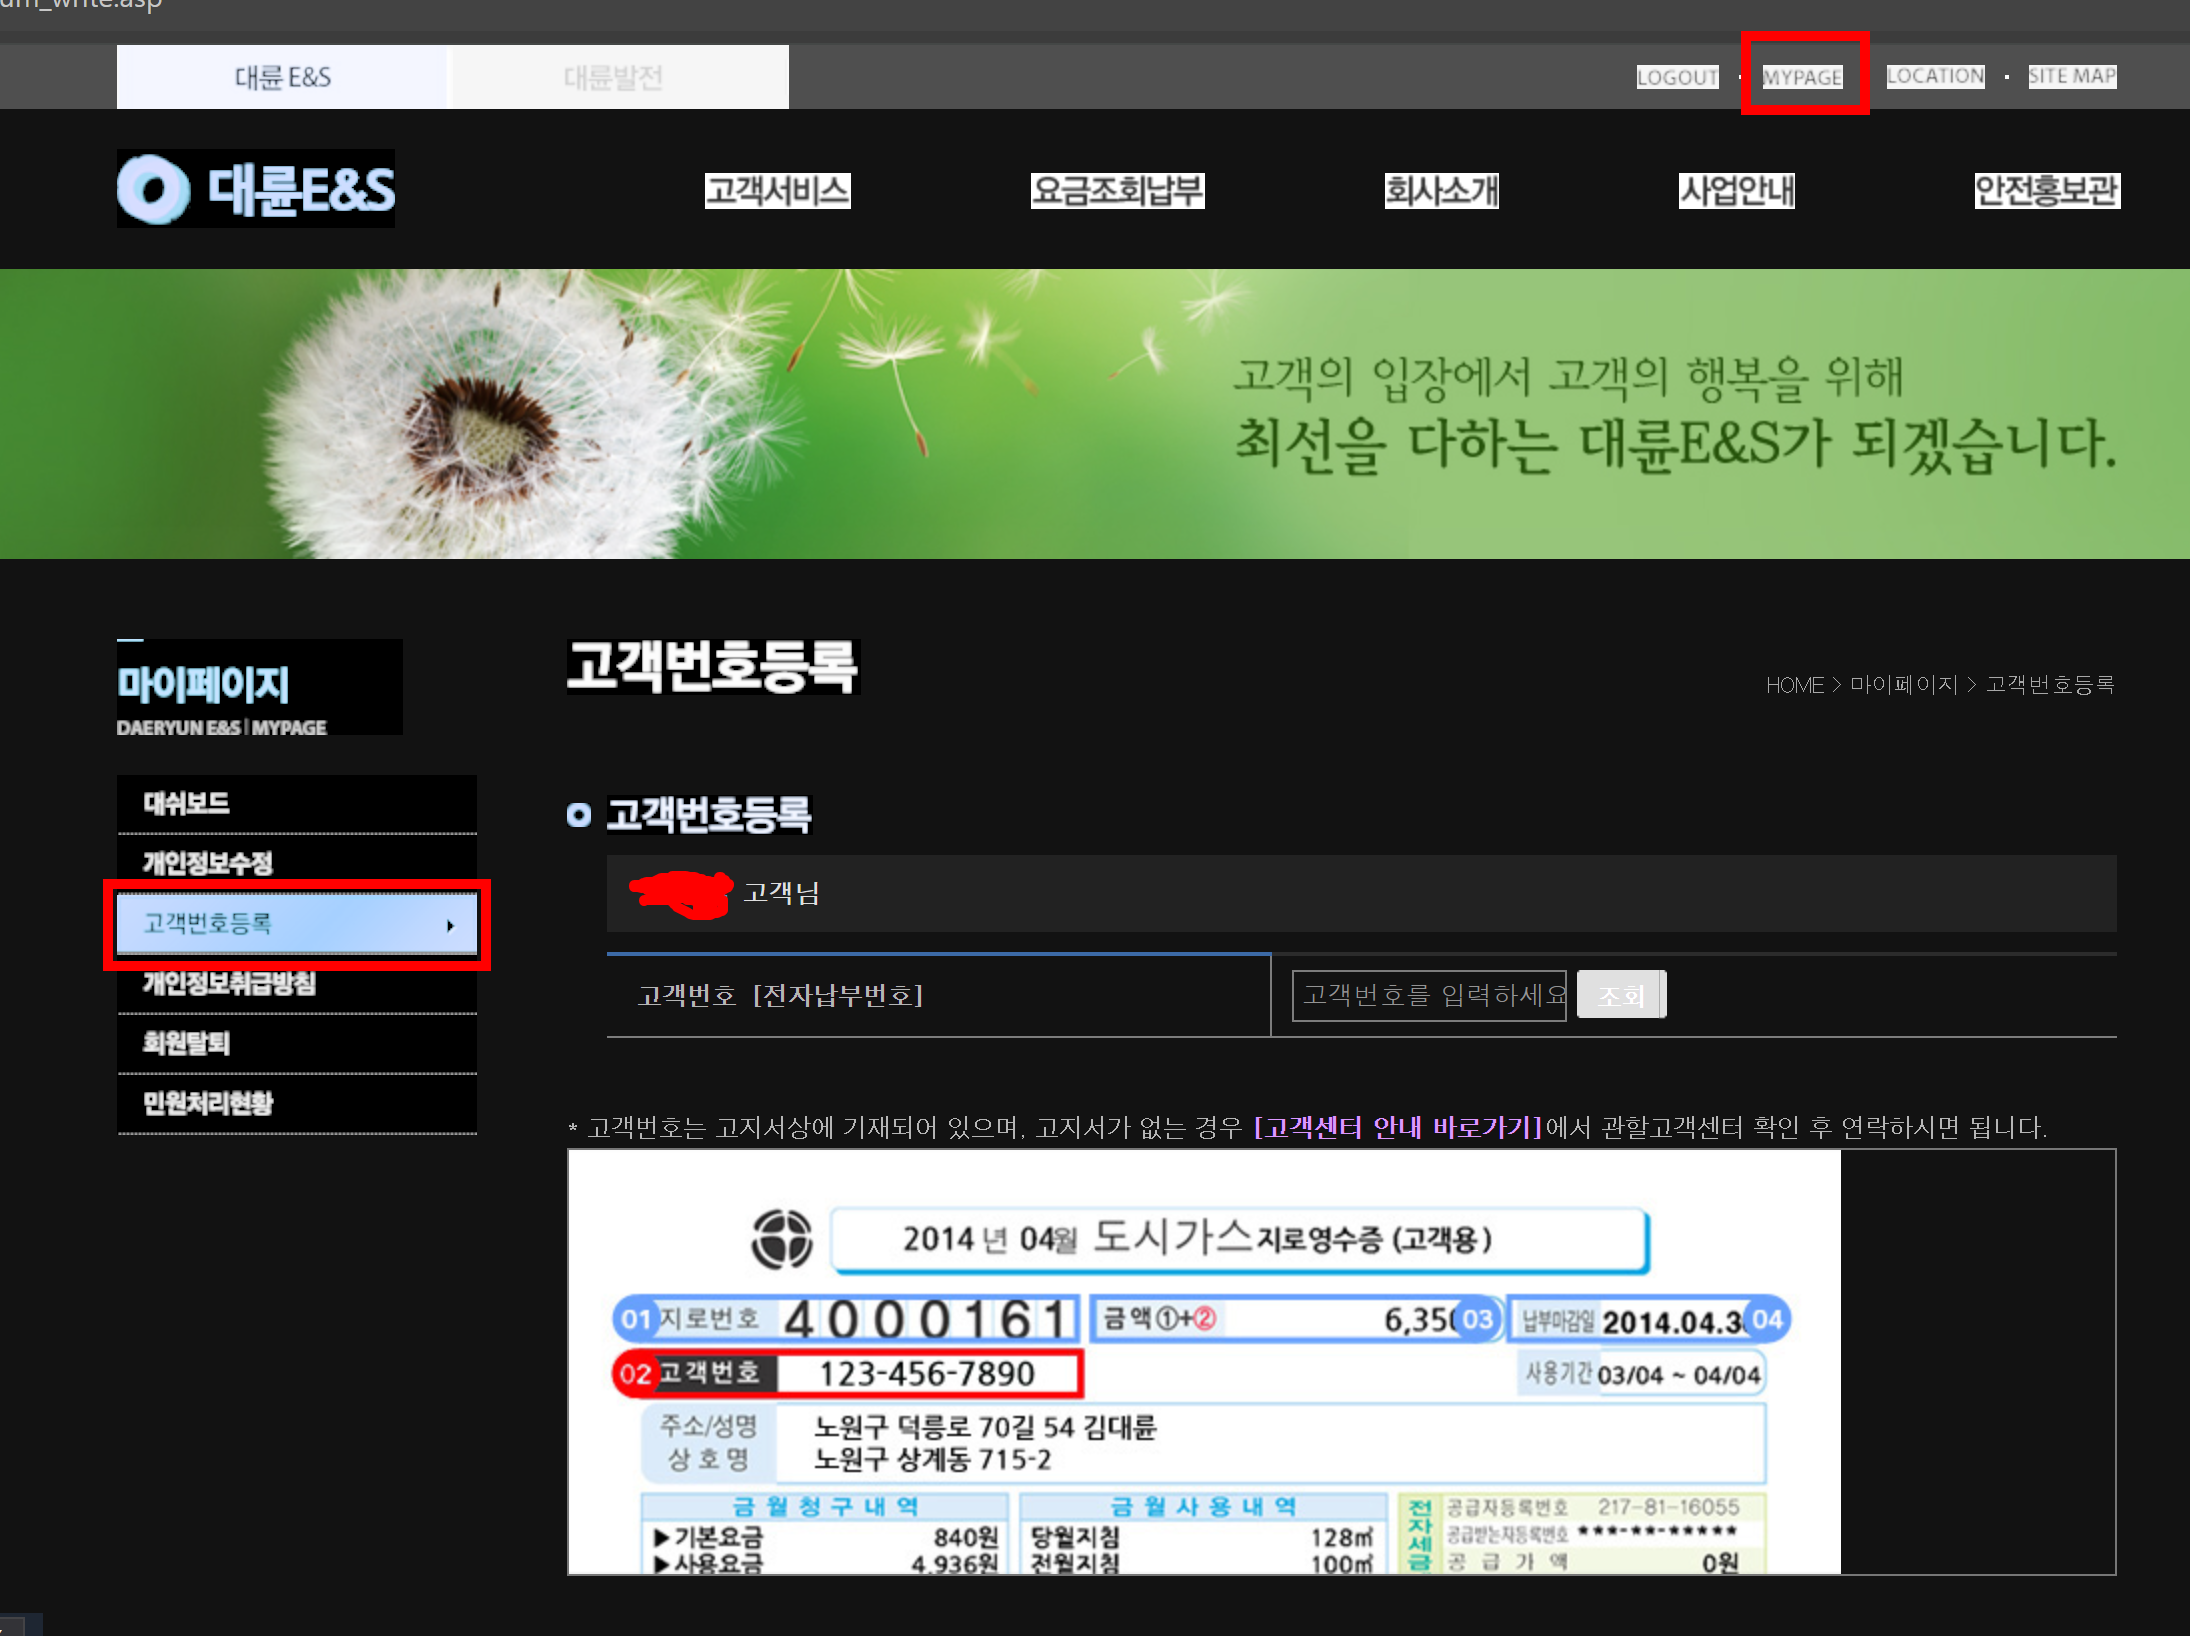Click the LOGOUT link
The width and height of the screenshot is (2190, 1636).
pos(1676,77)
